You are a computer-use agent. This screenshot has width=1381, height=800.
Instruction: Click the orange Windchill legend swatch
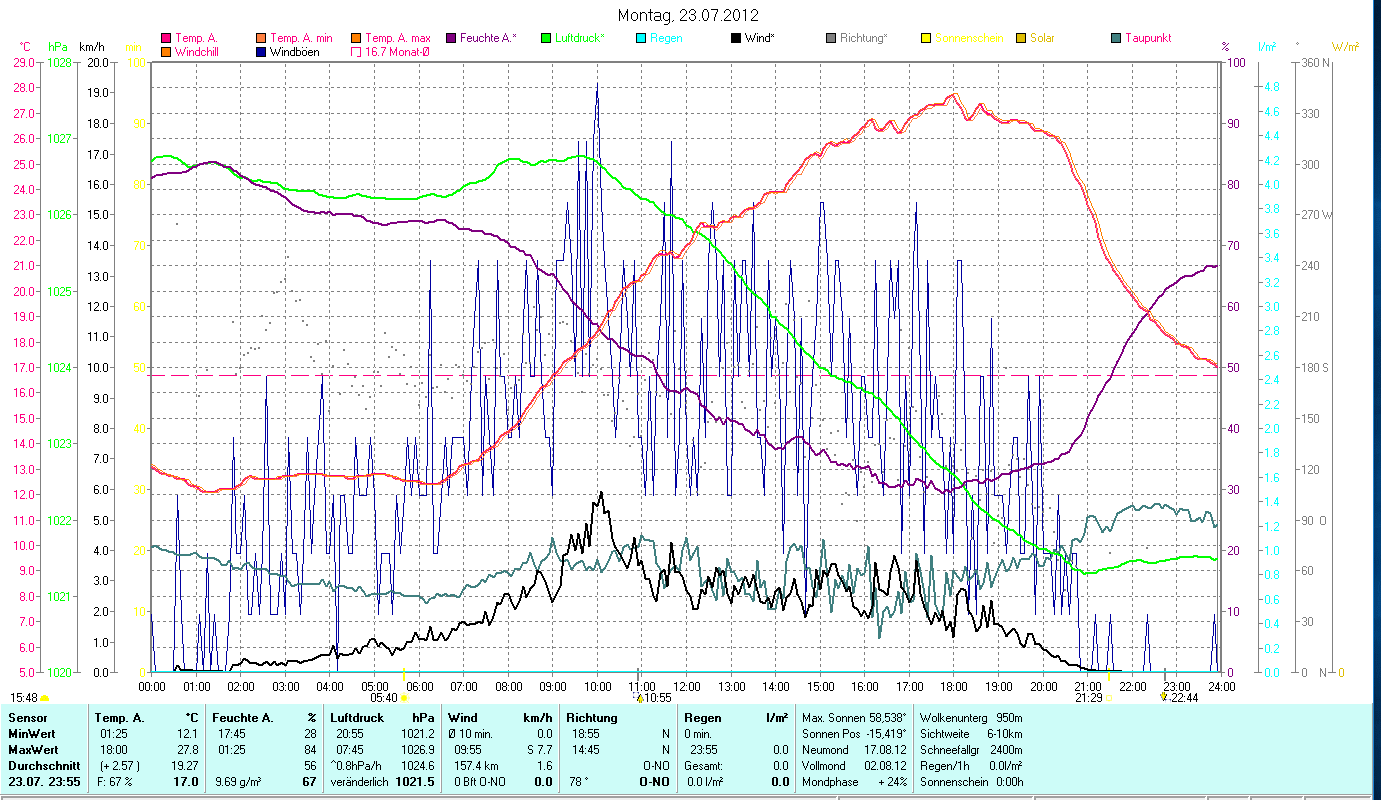point(166,51)
